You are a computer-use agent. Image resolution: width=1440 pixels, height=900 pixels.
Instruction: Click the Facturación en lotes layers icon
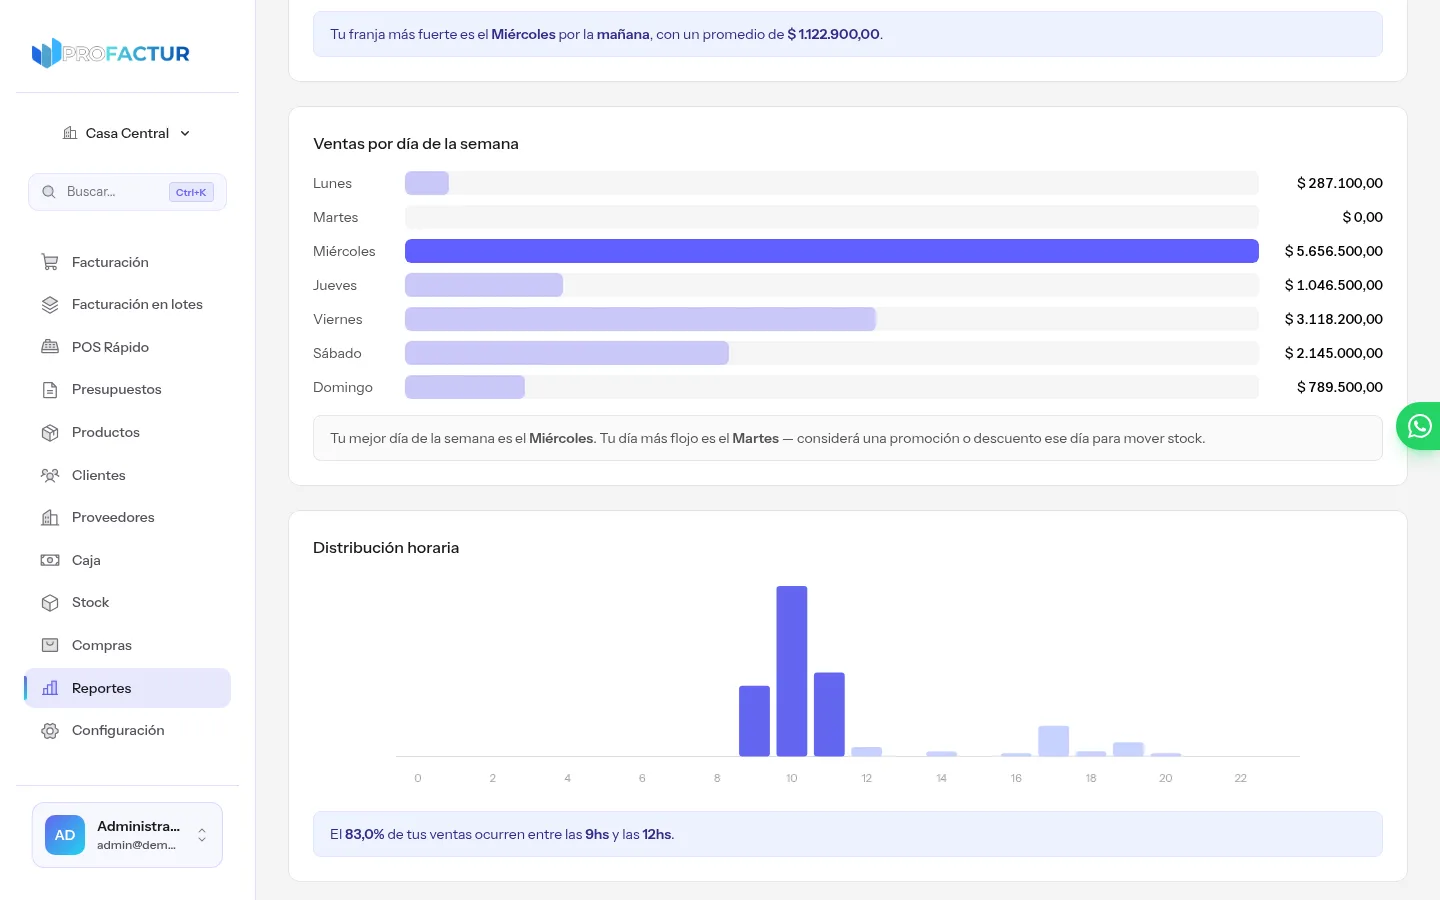[x=50, y=305]
